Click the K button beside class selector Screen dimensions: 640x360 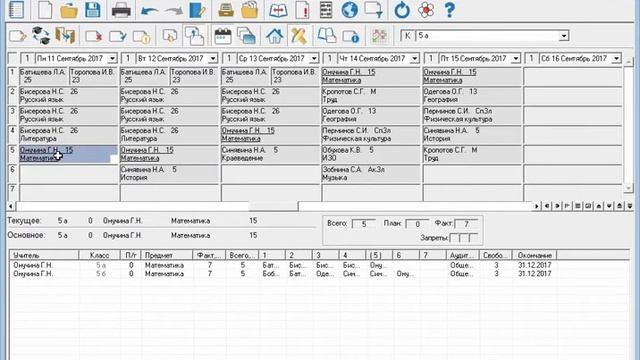407,36
